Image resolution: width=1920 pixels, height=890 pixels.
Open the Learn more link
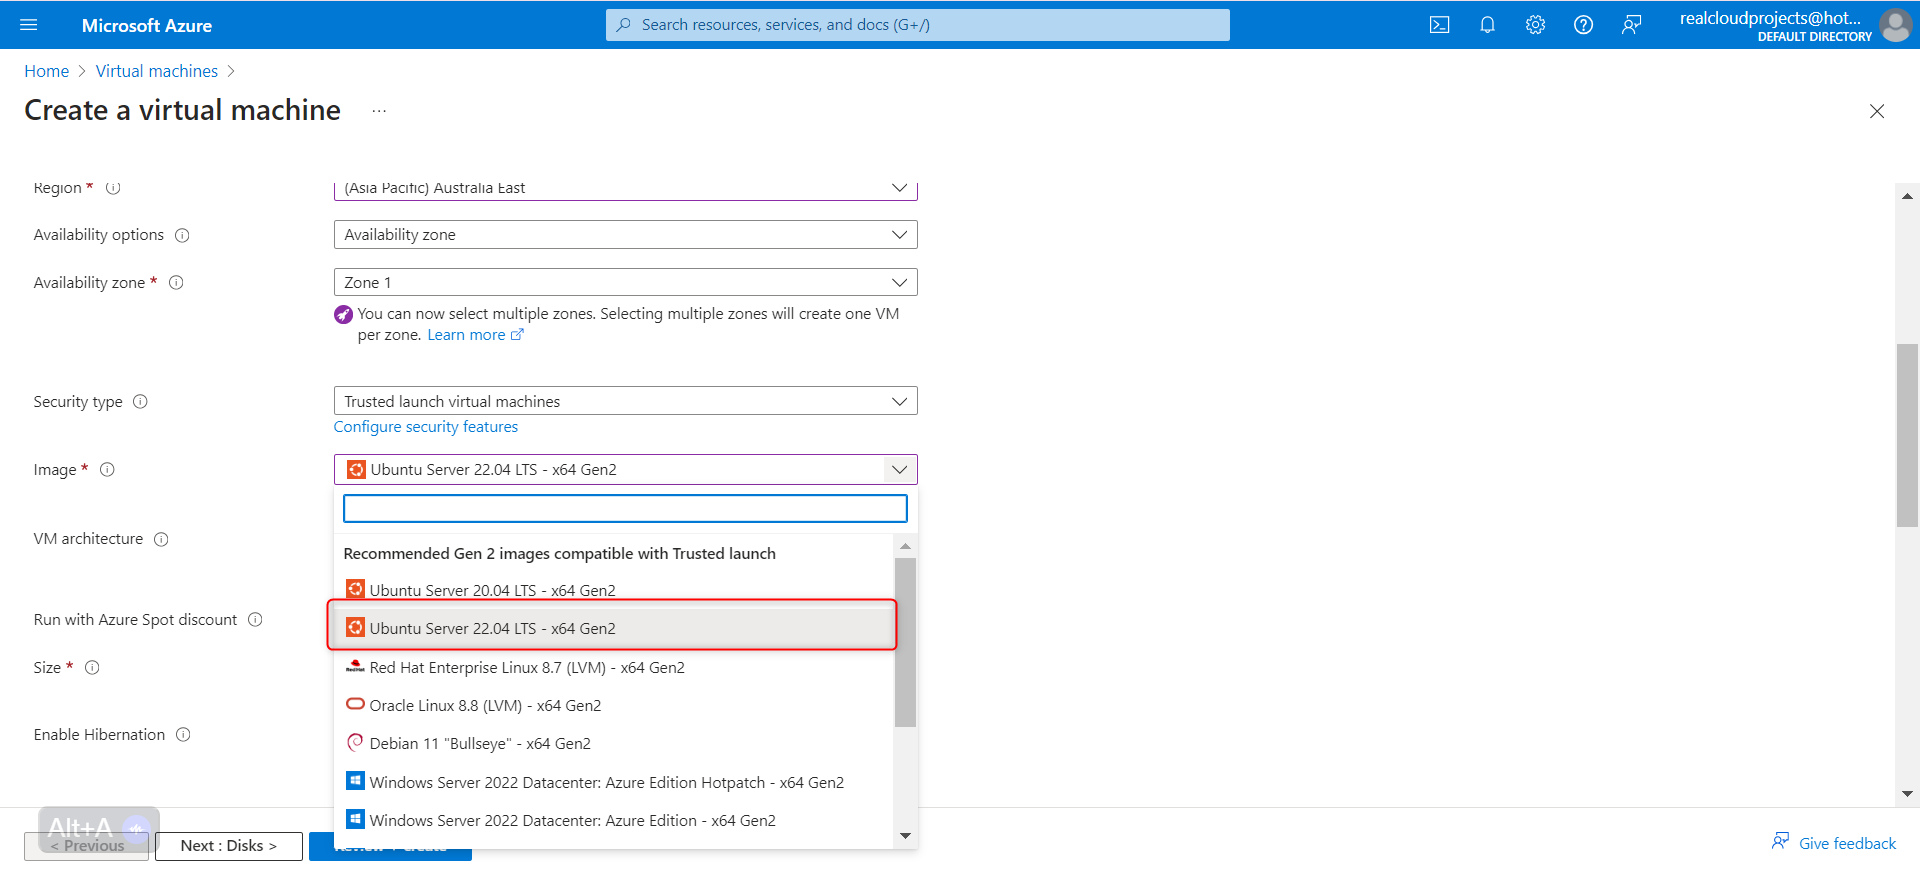pos(475,335)
